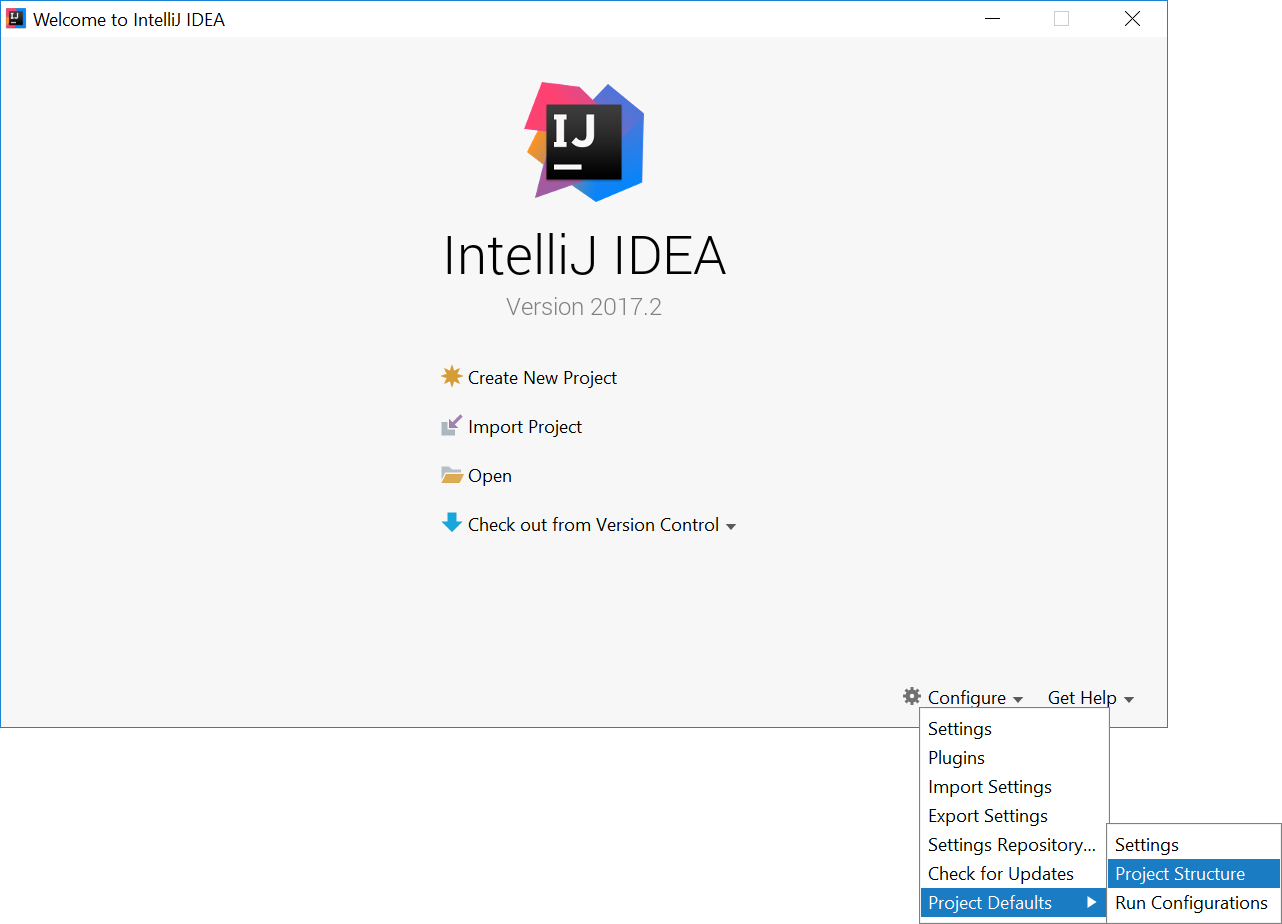Viewport: 1282px width, 924px height.
Task: Click the yellow Open folder icon
Action: coord(452,476)
